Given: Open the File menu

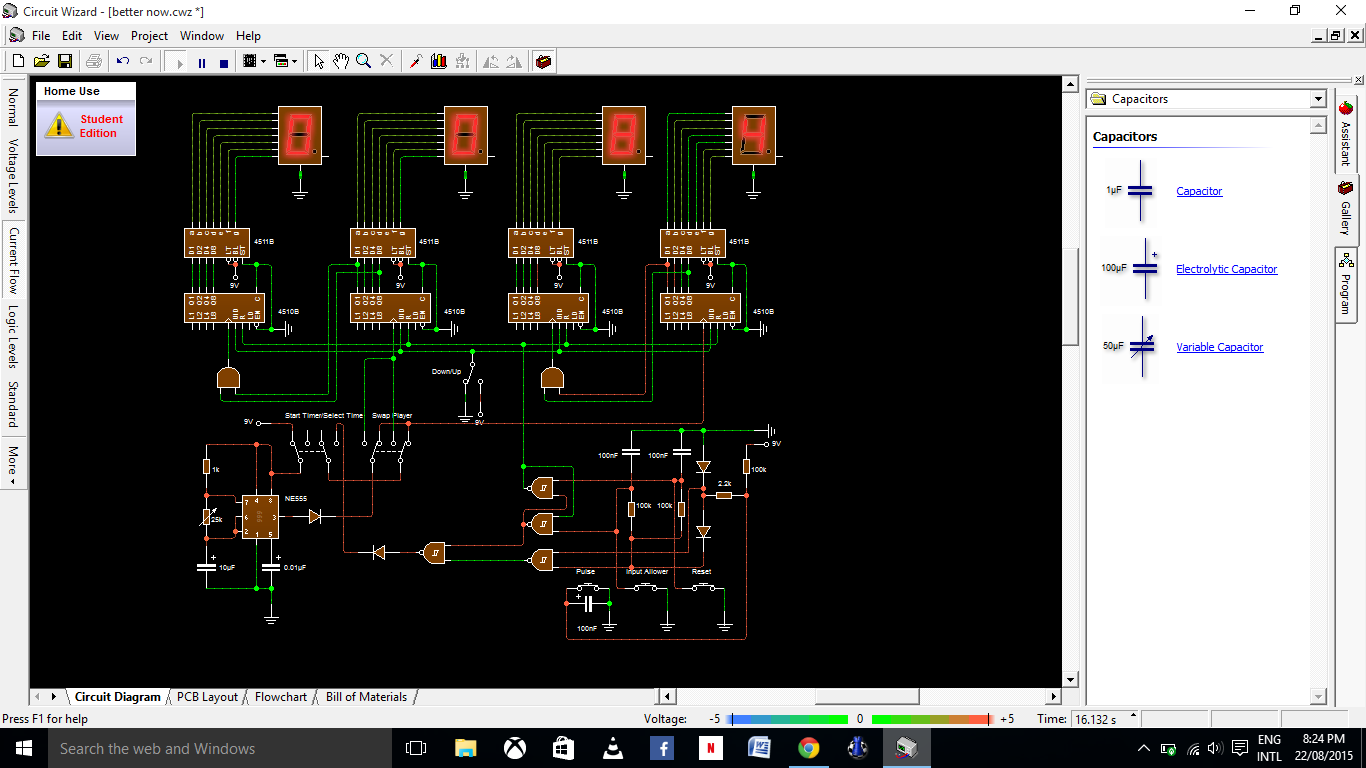Looking at the screenshot, I should [x=41, y=35].
